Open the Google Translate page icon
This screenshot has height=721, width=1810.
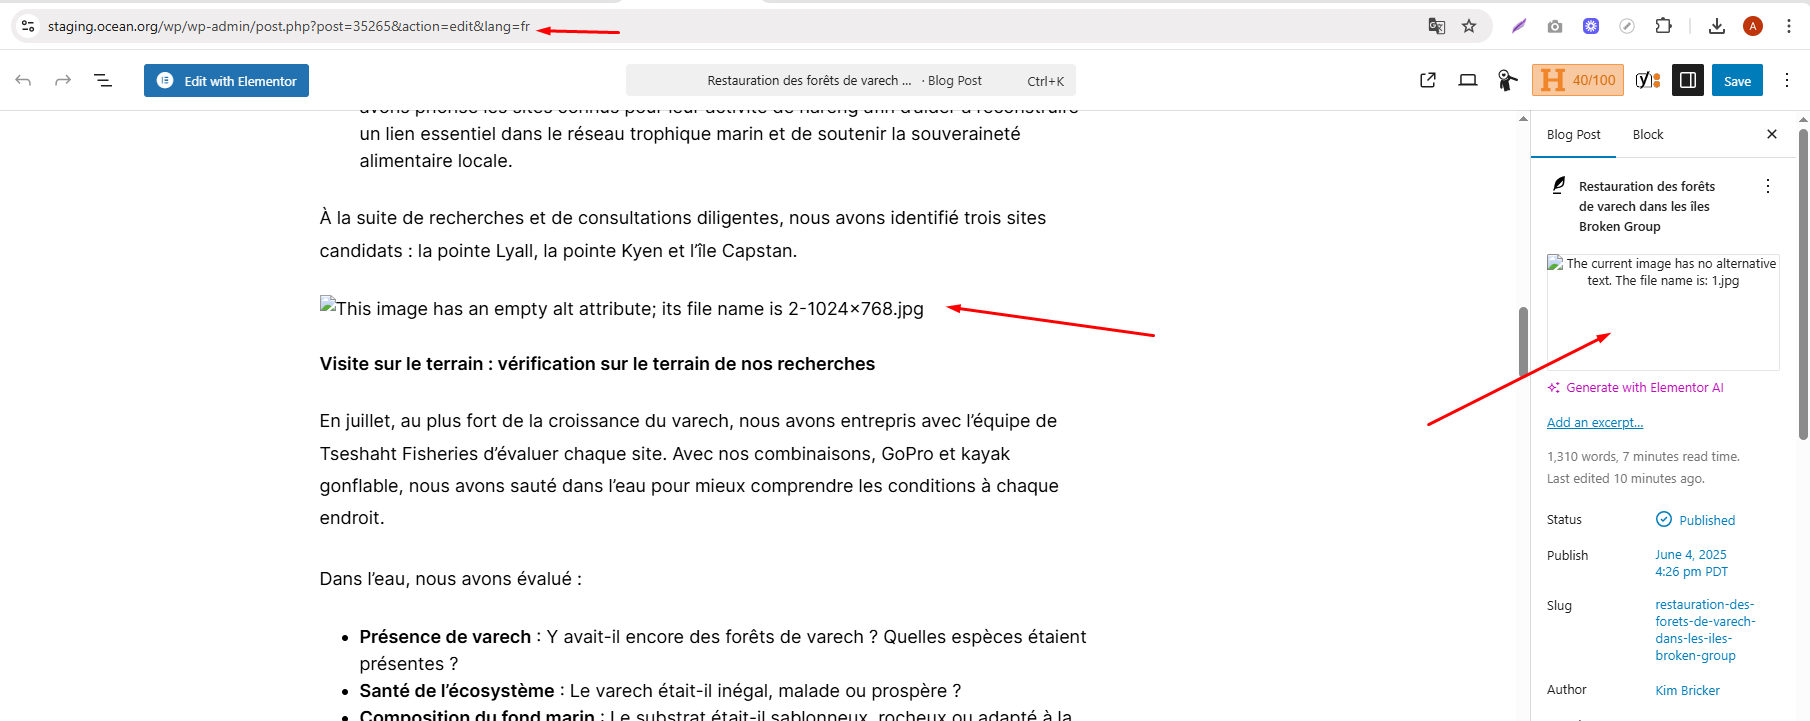click(1436, 26)
